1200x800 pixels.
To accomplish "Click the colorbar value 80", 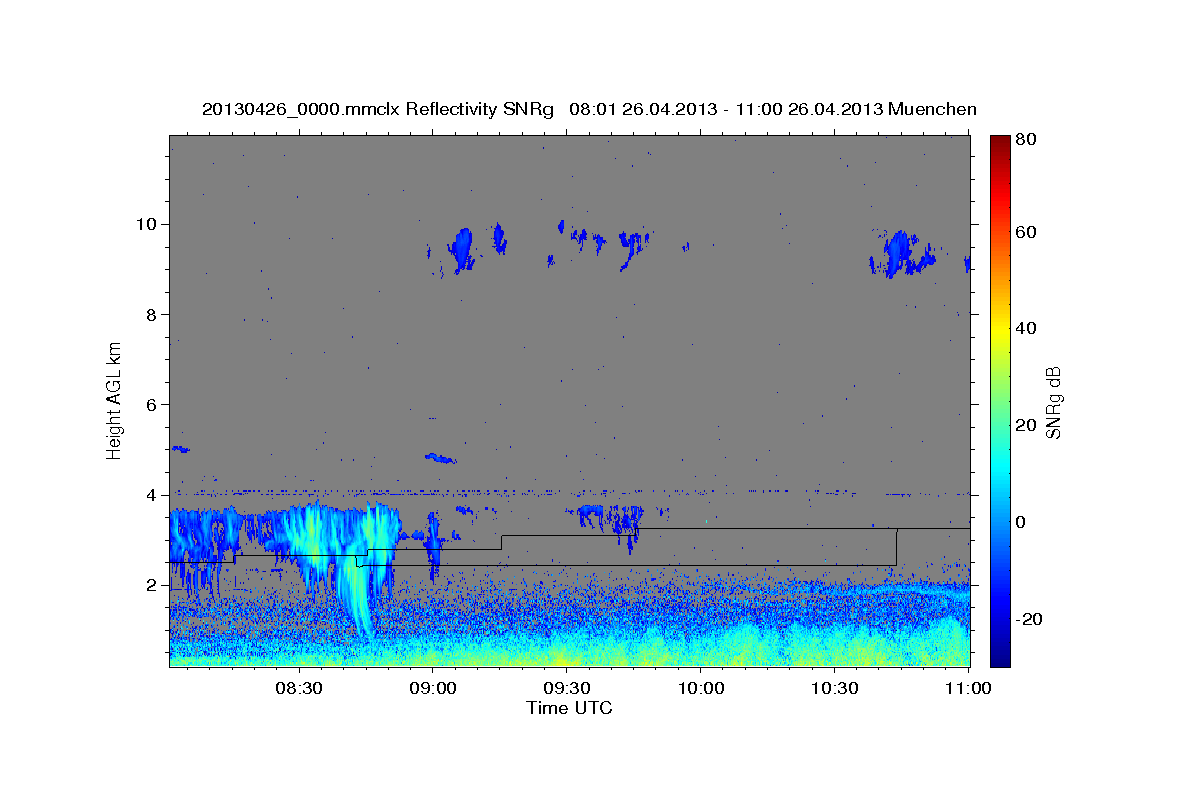I will [x=1025, y=140].
